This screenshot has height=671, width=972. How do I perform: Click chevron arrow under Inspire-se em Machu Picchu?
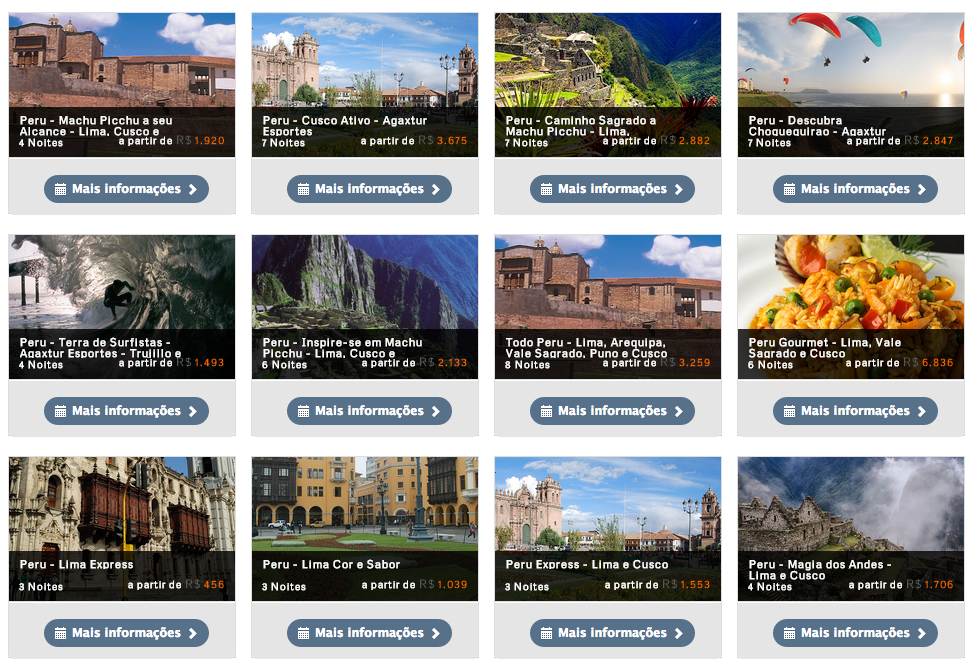click(436, 411)
